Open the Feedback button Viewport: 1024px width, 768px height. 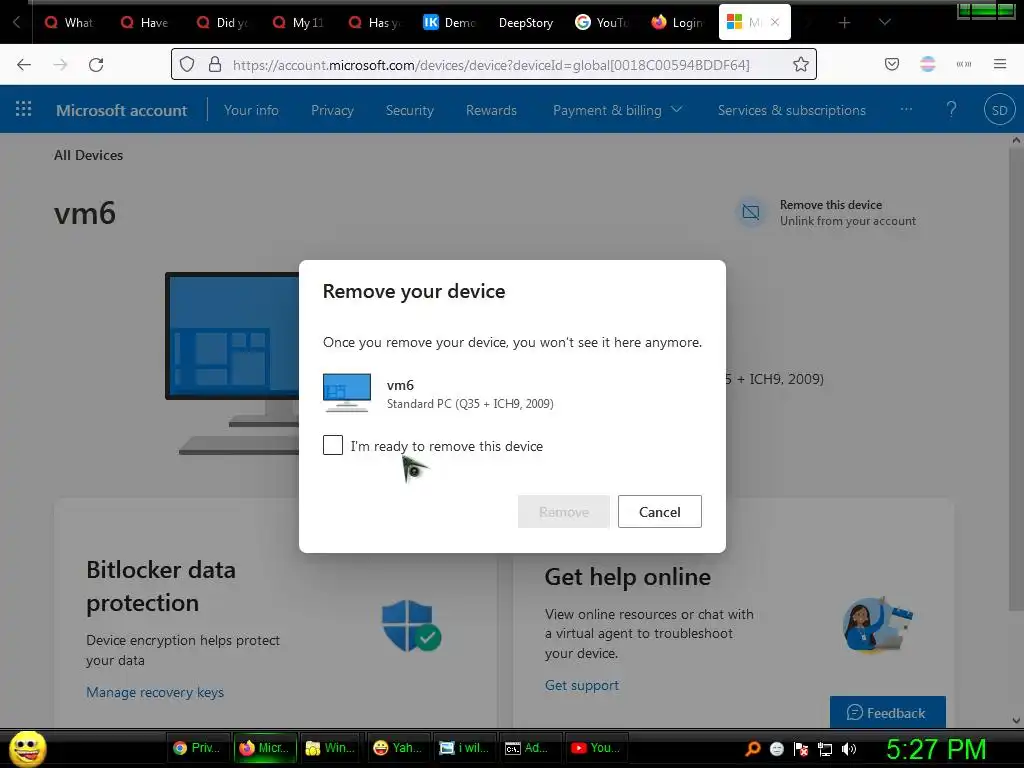click(887, 712)
